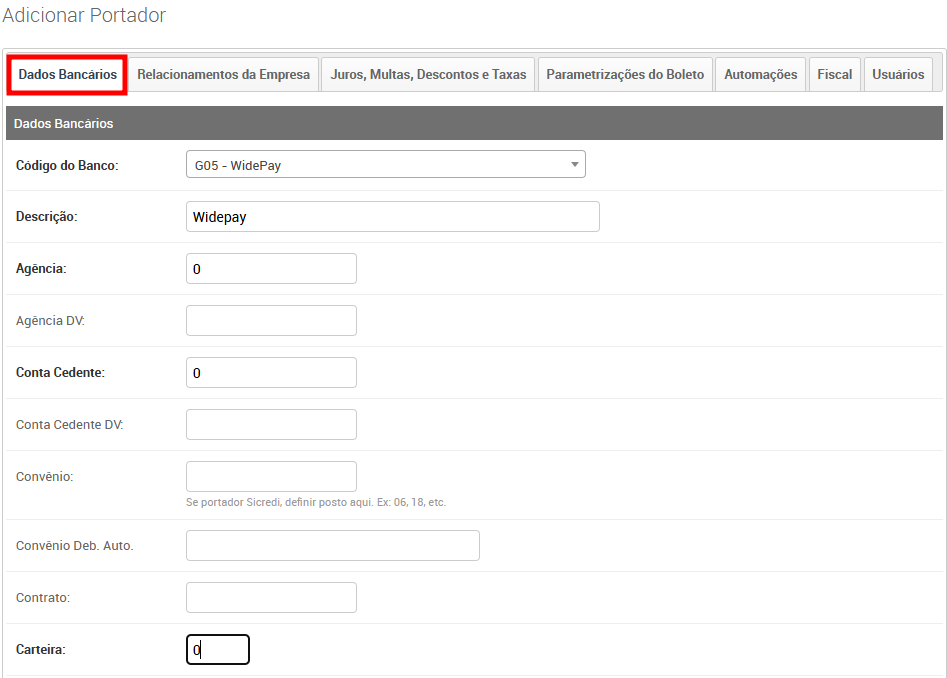
Task: Switch to the Fiscal tab
Action: [x=834, y=75]
